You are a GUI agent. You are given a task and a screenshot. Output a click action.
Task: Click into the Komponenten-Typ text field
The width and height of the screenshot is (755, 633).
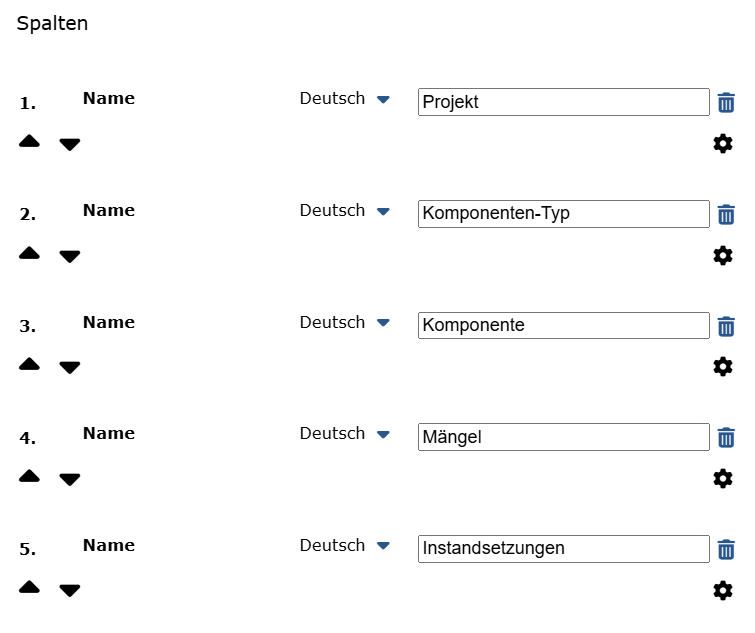[x=564, y=214]
